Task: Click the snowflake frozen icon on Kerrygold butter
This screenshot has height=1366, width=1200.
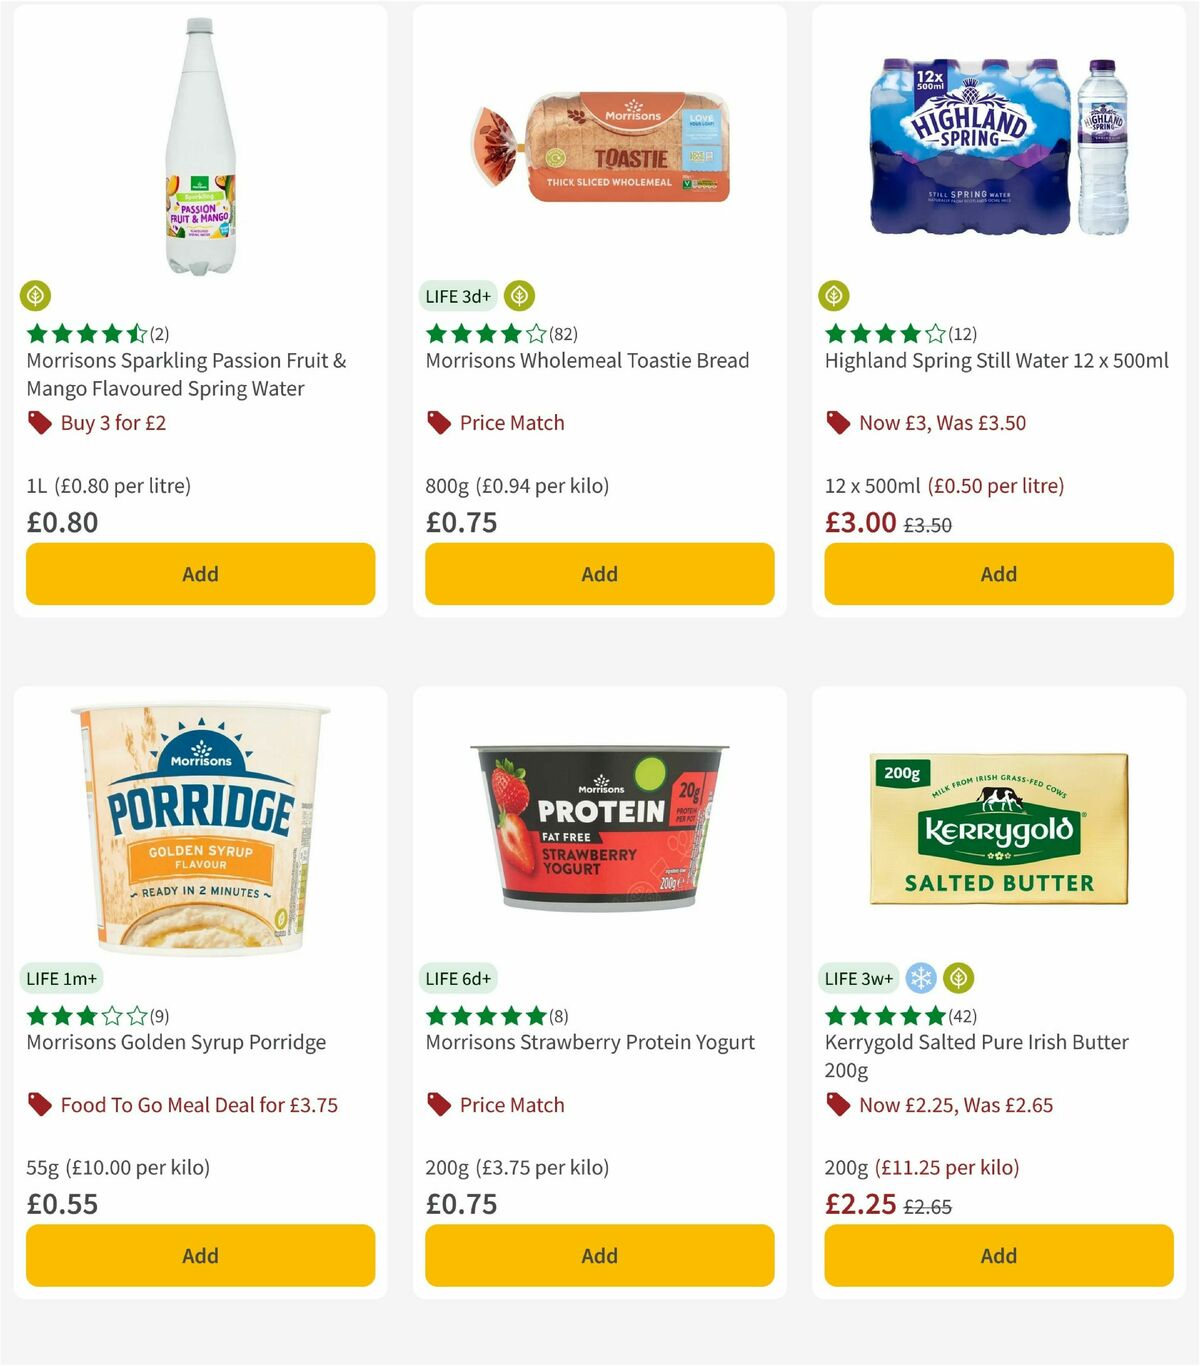Action: (x=922, y=978)
